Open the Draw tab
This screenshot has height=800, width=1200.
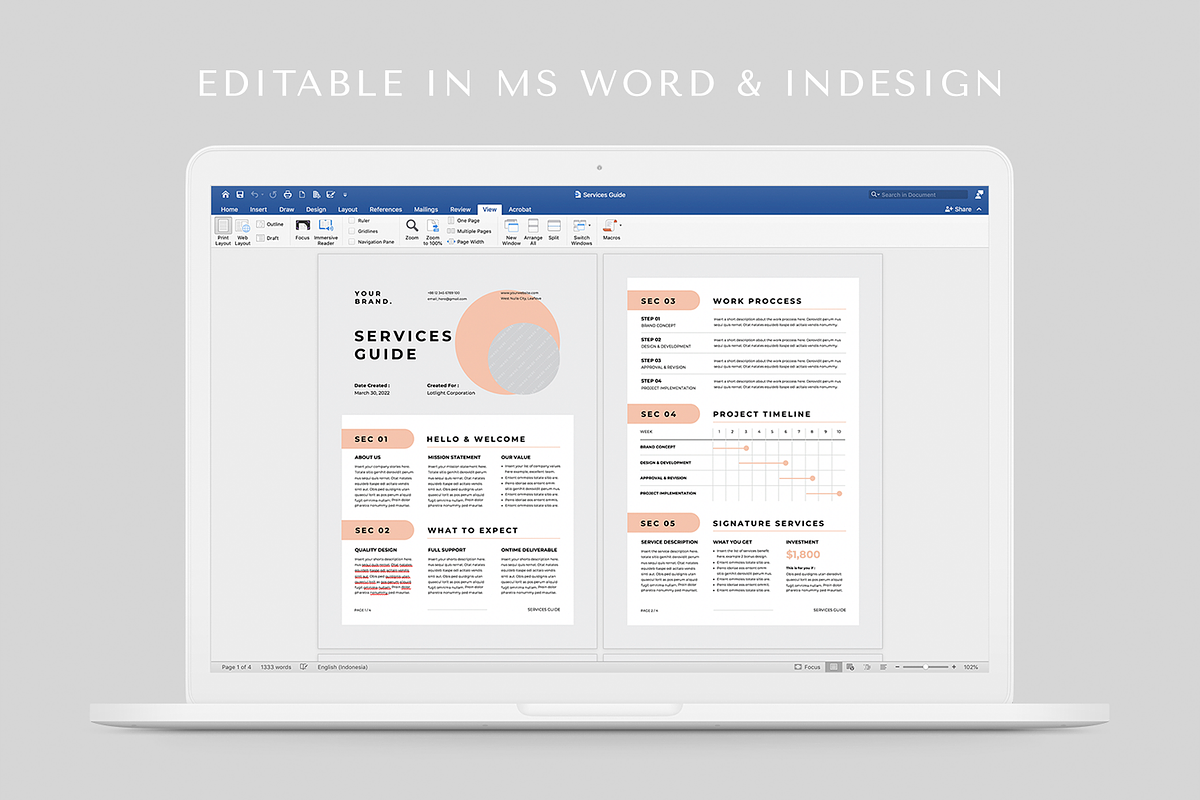(x=287, y=210)
